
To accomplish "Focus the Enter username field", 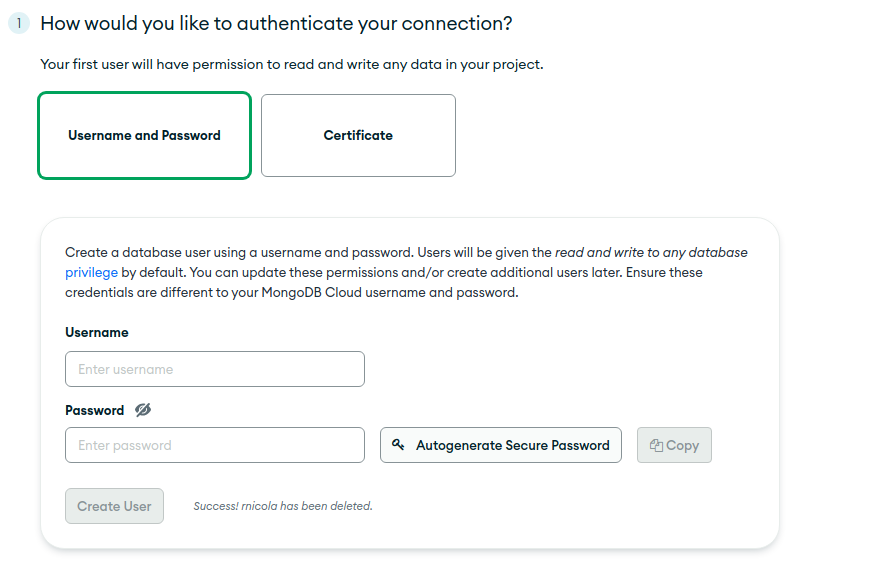I will click(x=215, y=369).
